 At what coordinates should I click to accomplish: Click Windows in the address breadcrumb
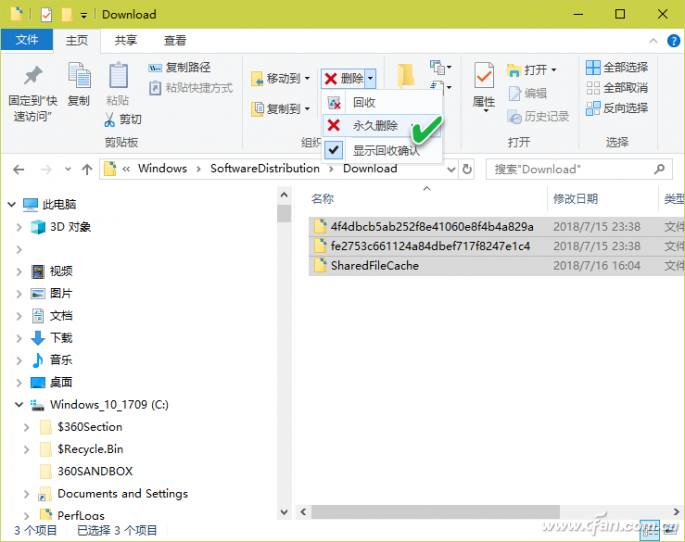[x=163, y=169]
